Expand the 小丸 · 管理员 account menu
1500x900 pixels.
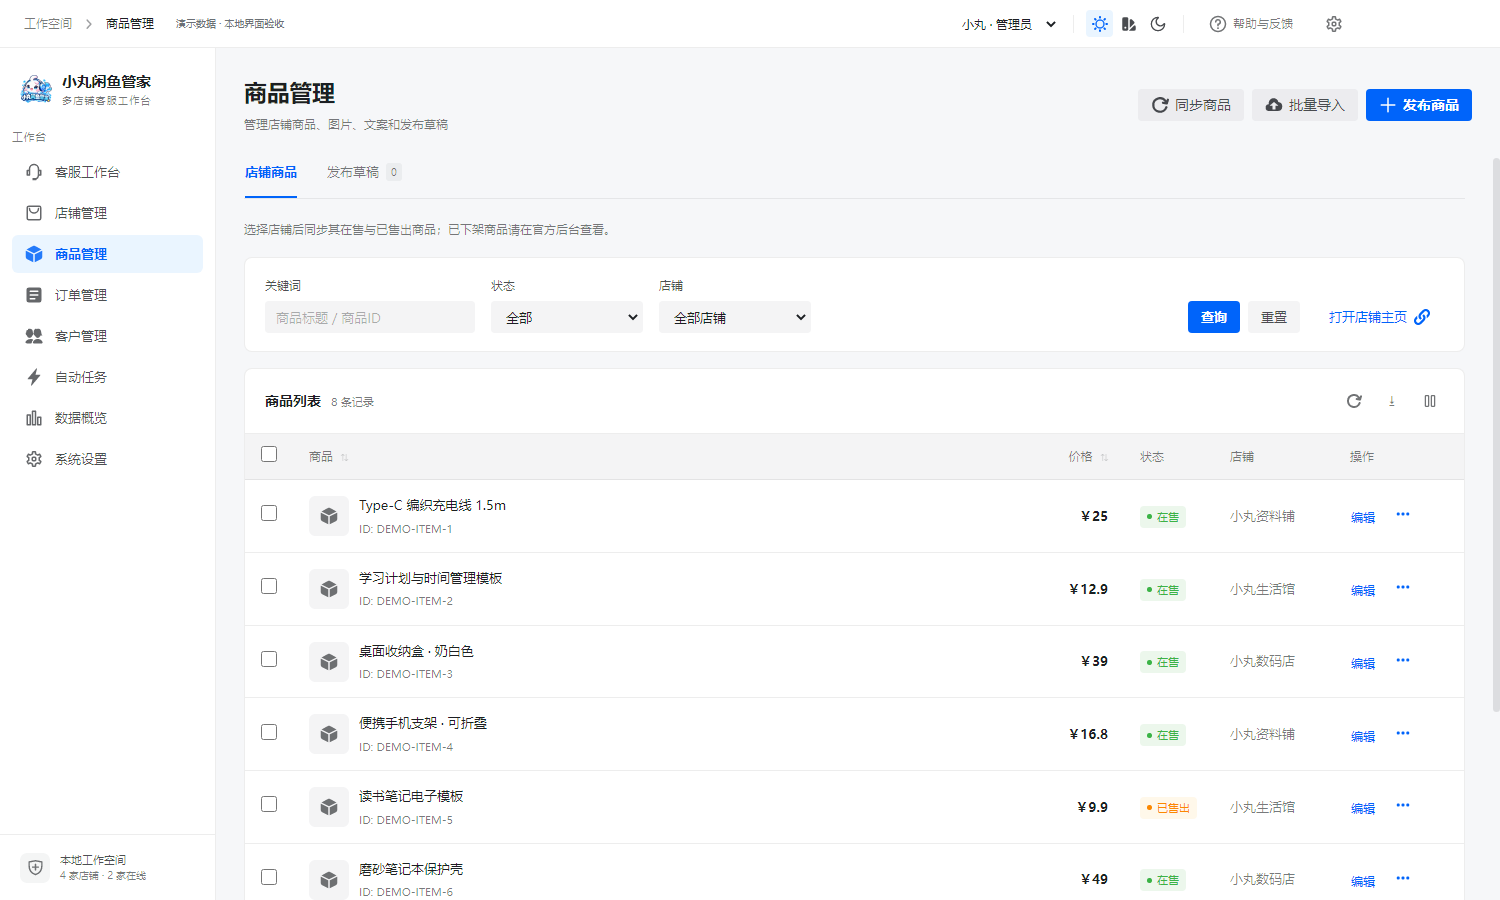1009,24
